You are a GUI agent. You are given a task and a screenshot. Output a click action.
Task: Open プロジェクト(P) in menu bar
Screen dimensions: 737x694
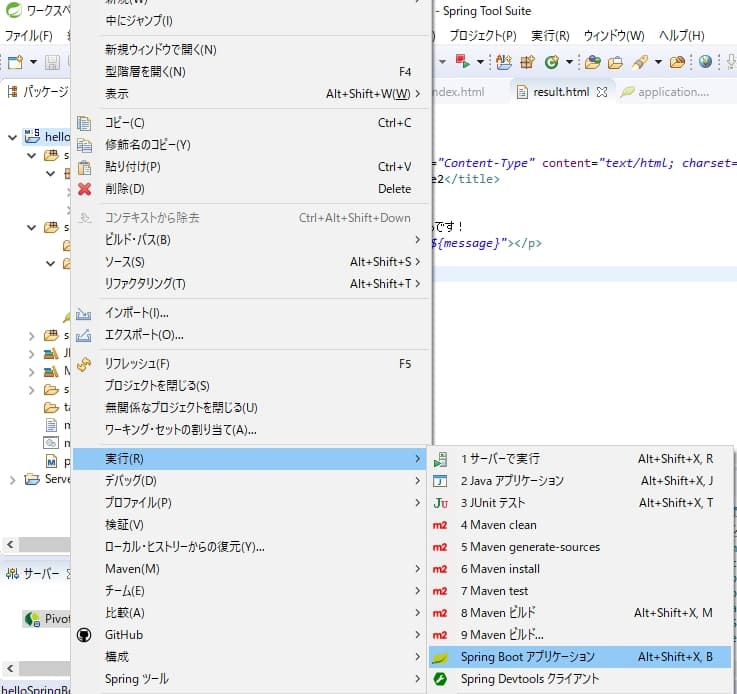[x=483, y=36]
